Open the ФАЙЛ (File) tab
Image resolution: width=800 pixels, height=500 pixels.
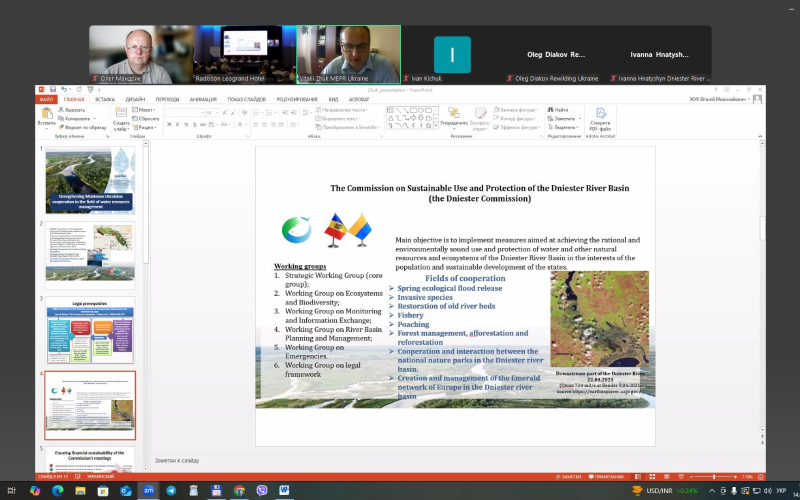46,99
